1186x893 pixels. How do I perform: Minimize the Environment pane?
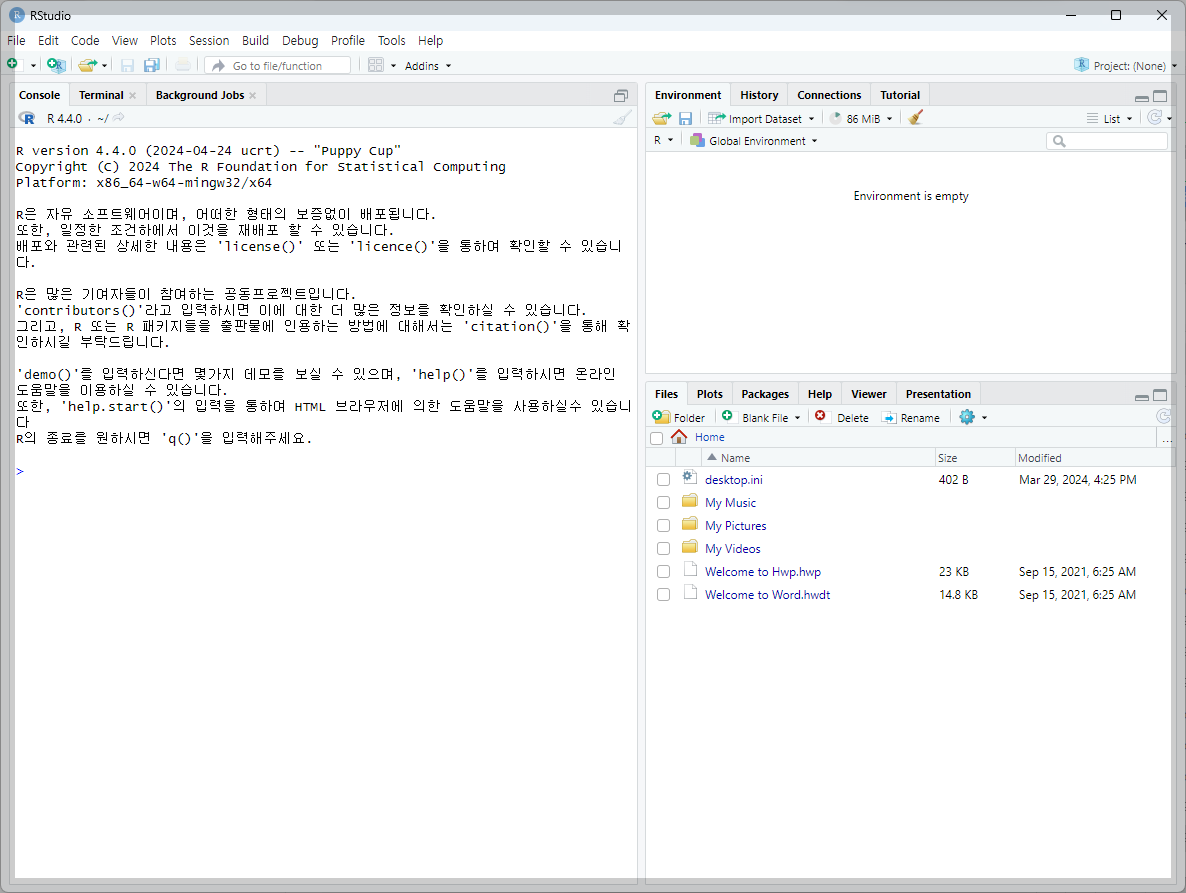tap(1142, 98)
